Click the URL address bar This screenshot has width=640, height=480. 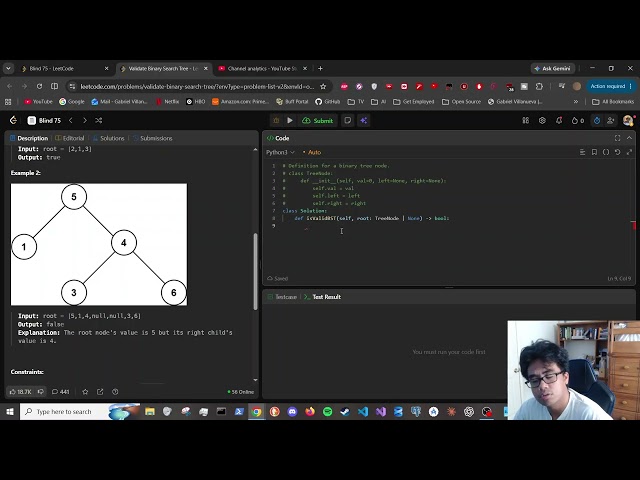pos(198,86)
